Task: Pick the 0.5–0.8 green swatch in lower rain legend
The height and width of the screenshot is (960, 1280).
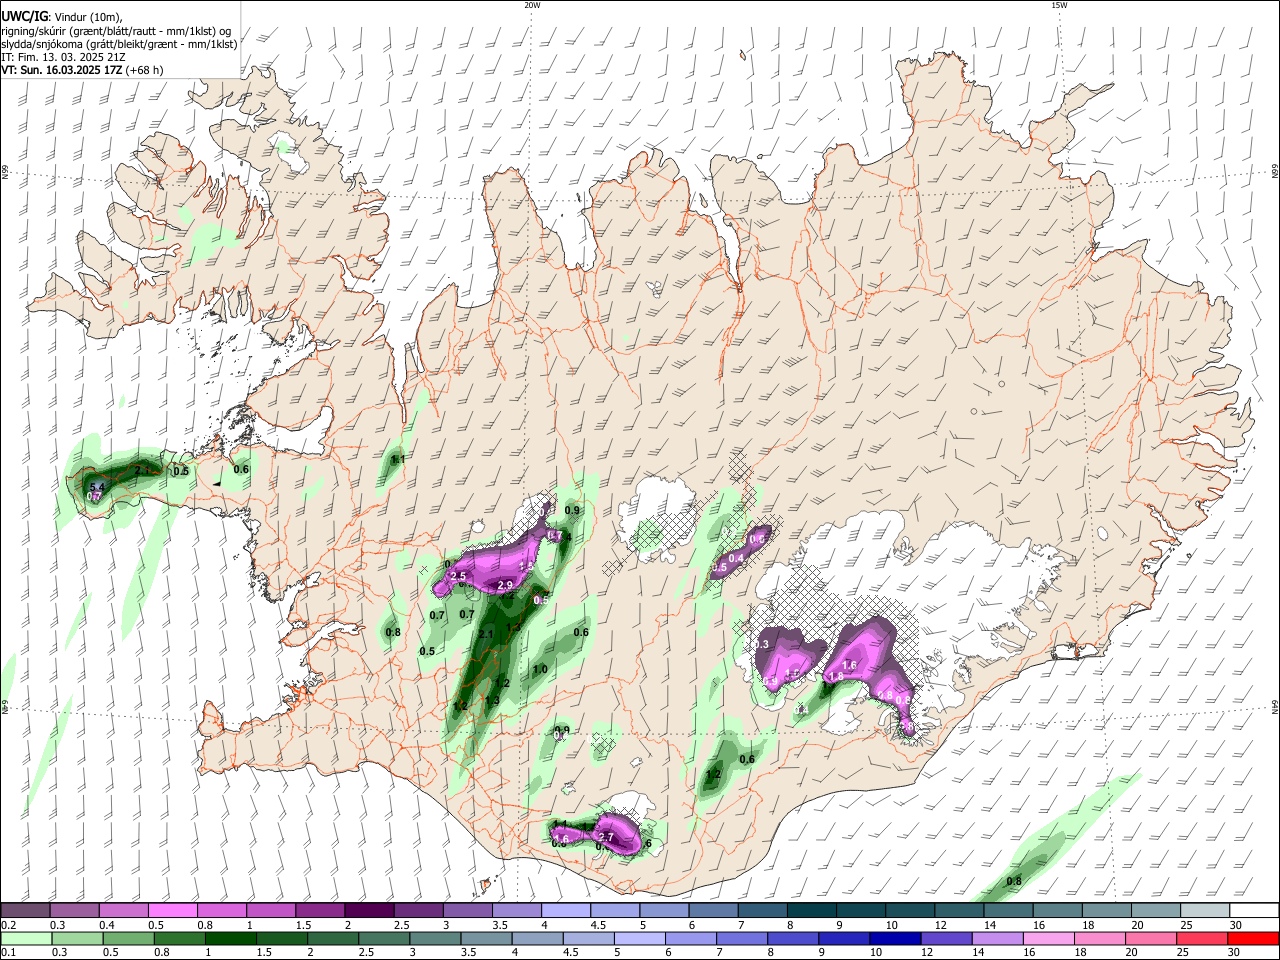Action: pyautogui.click(x=128, y=938)
